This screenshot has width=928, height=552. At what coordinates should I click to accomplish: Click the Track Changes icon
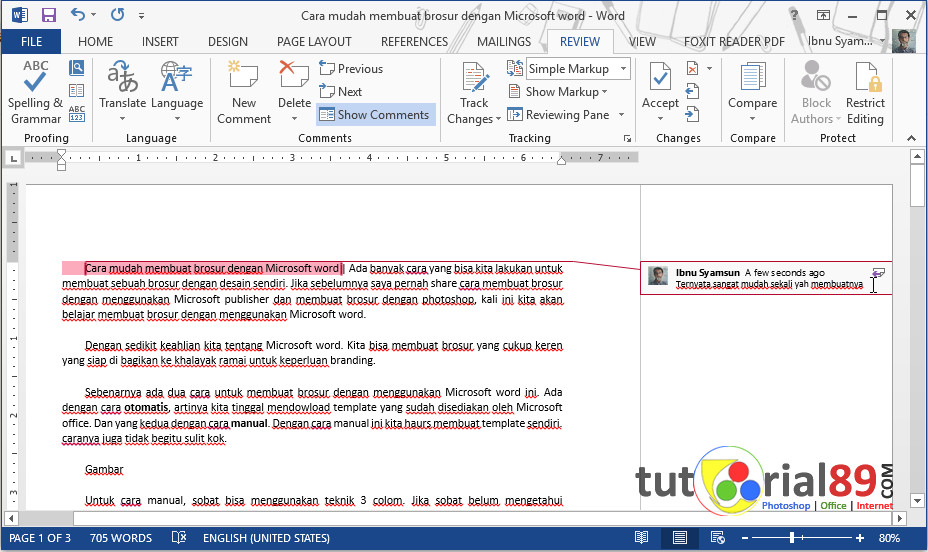(474, 78)
